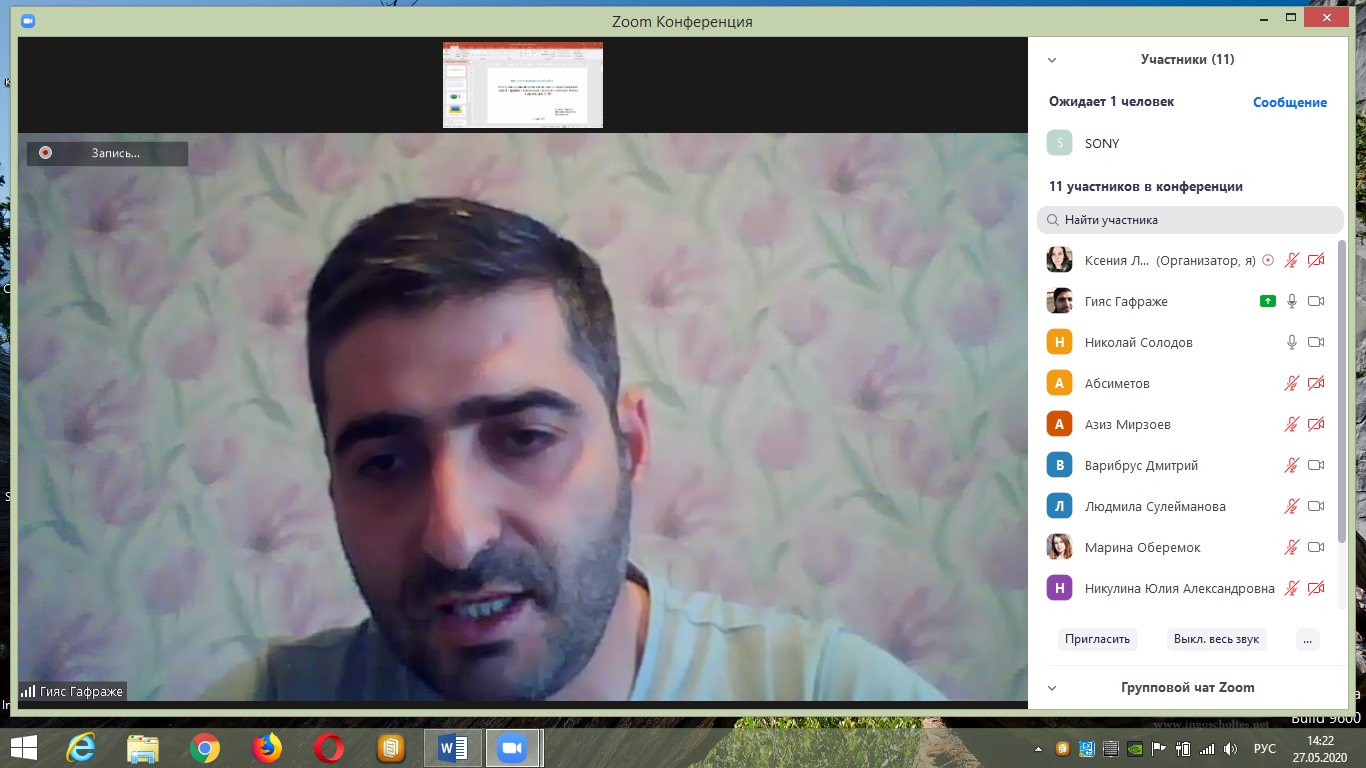Click the Сообщение link for the waiting room
1366x768 pixels.
(1290, 102)
